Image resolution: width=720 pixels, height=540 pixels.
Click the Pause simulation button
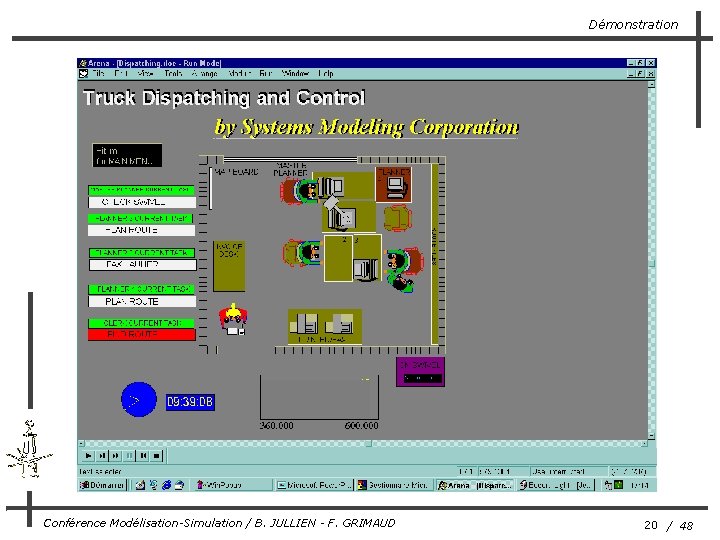coord(129,456)
